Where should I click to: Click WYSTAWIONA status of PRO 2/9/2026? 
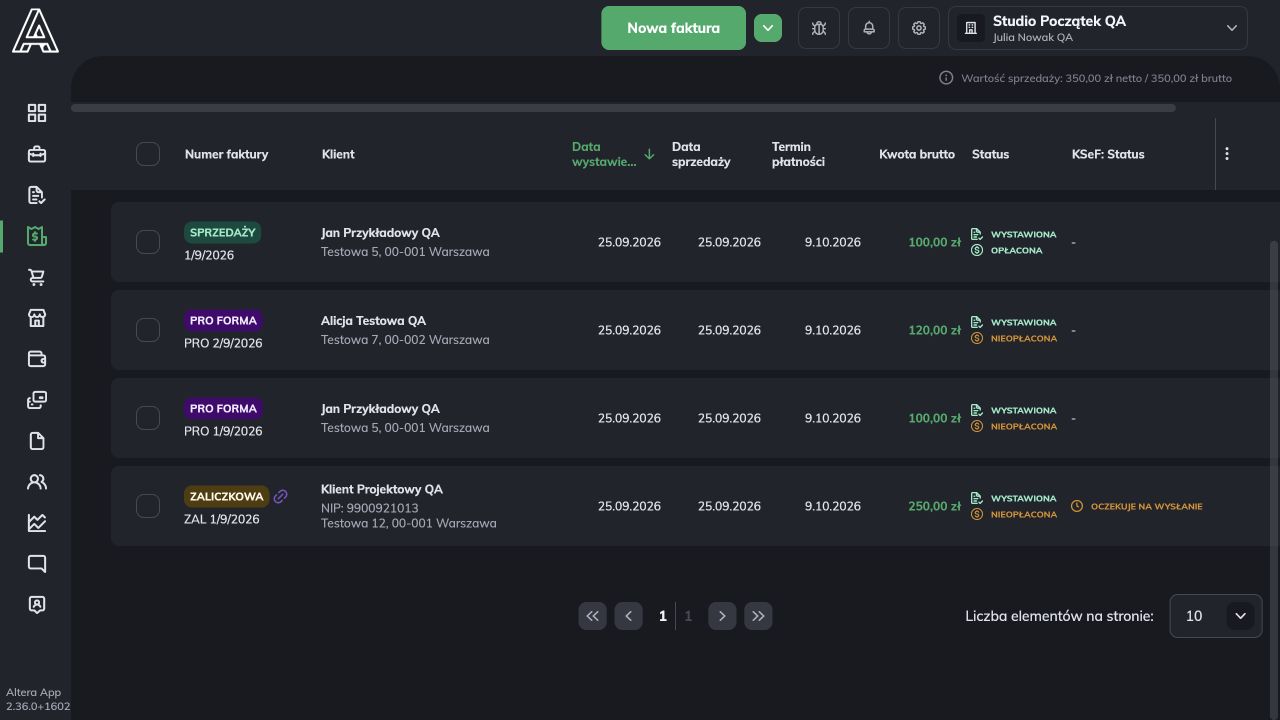click(1023, 322)
